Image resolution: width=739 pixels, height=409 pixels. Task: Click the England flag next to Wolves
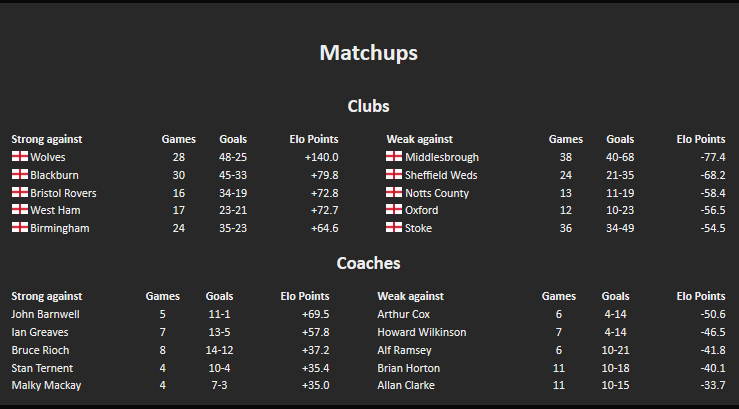coord(20,156)
